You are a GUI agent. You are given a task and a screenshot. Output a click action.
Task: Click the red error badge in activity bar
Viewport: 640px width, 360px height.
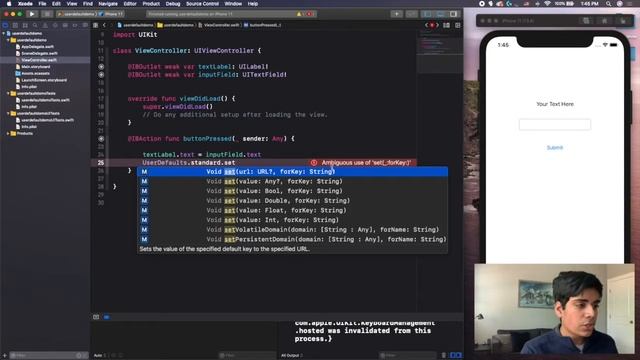tap(309, 14)
